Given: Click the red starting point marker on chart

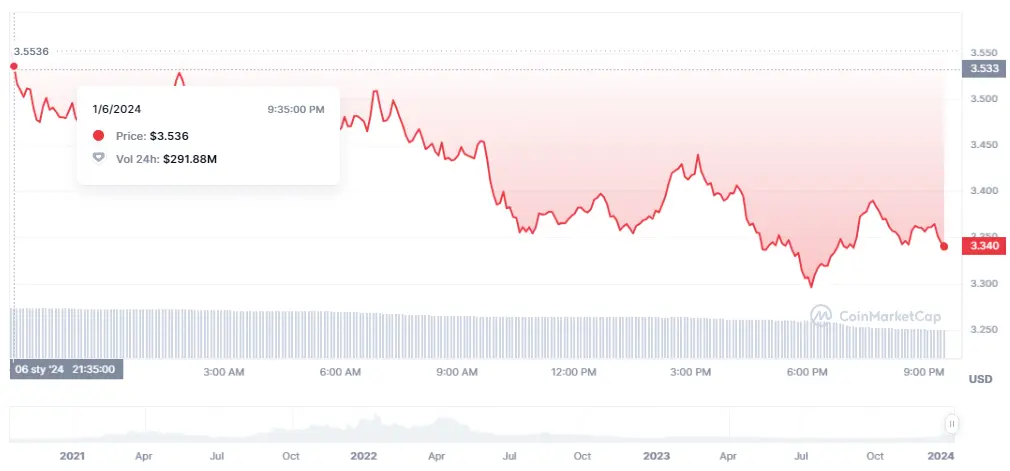Looking at the screenshot, I should [13, 66].
